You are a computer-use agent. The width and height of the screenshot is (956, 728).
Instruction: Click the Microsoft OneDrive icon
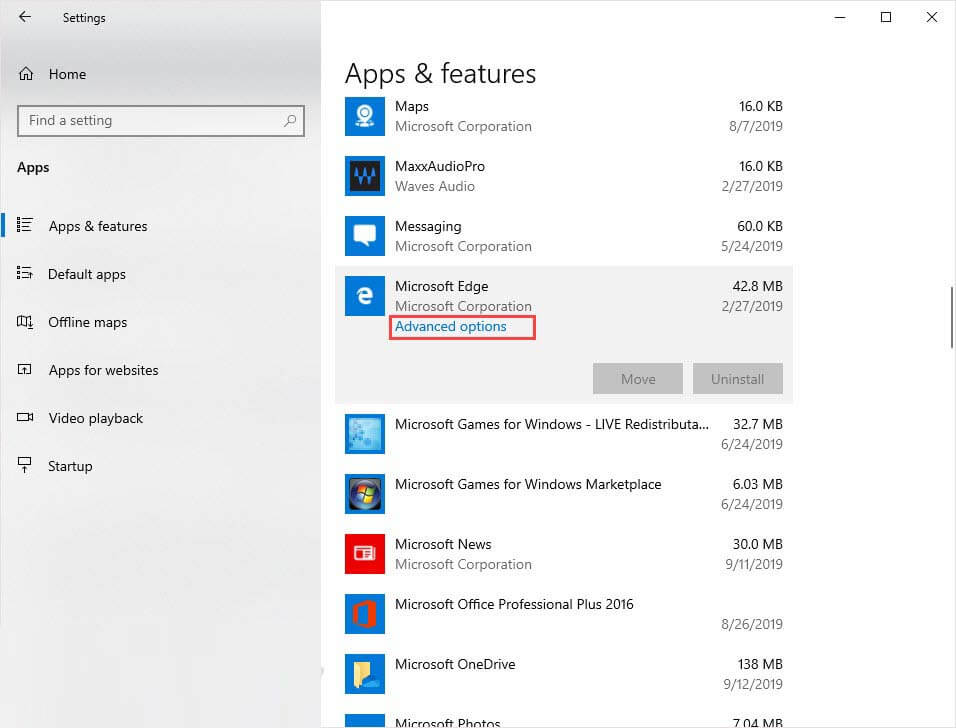tap(364, 674)
